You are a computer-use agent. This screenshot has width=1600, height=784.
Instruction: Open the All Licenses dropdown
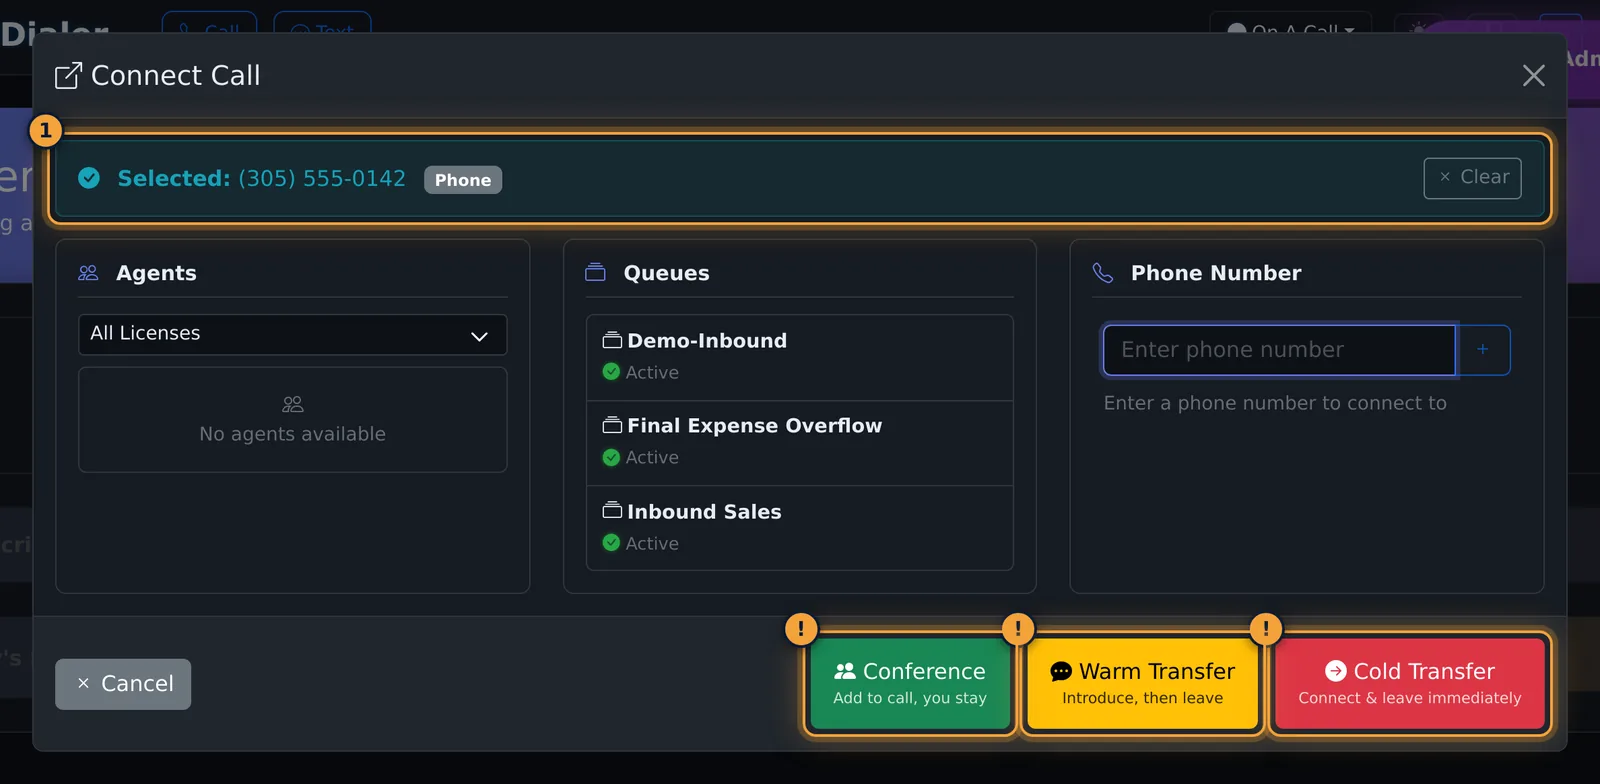point(292,334)
